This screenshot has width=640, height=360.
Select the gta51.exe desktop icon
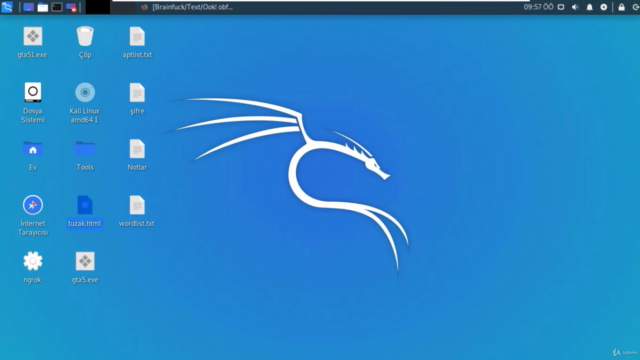(x=33, y=42)
